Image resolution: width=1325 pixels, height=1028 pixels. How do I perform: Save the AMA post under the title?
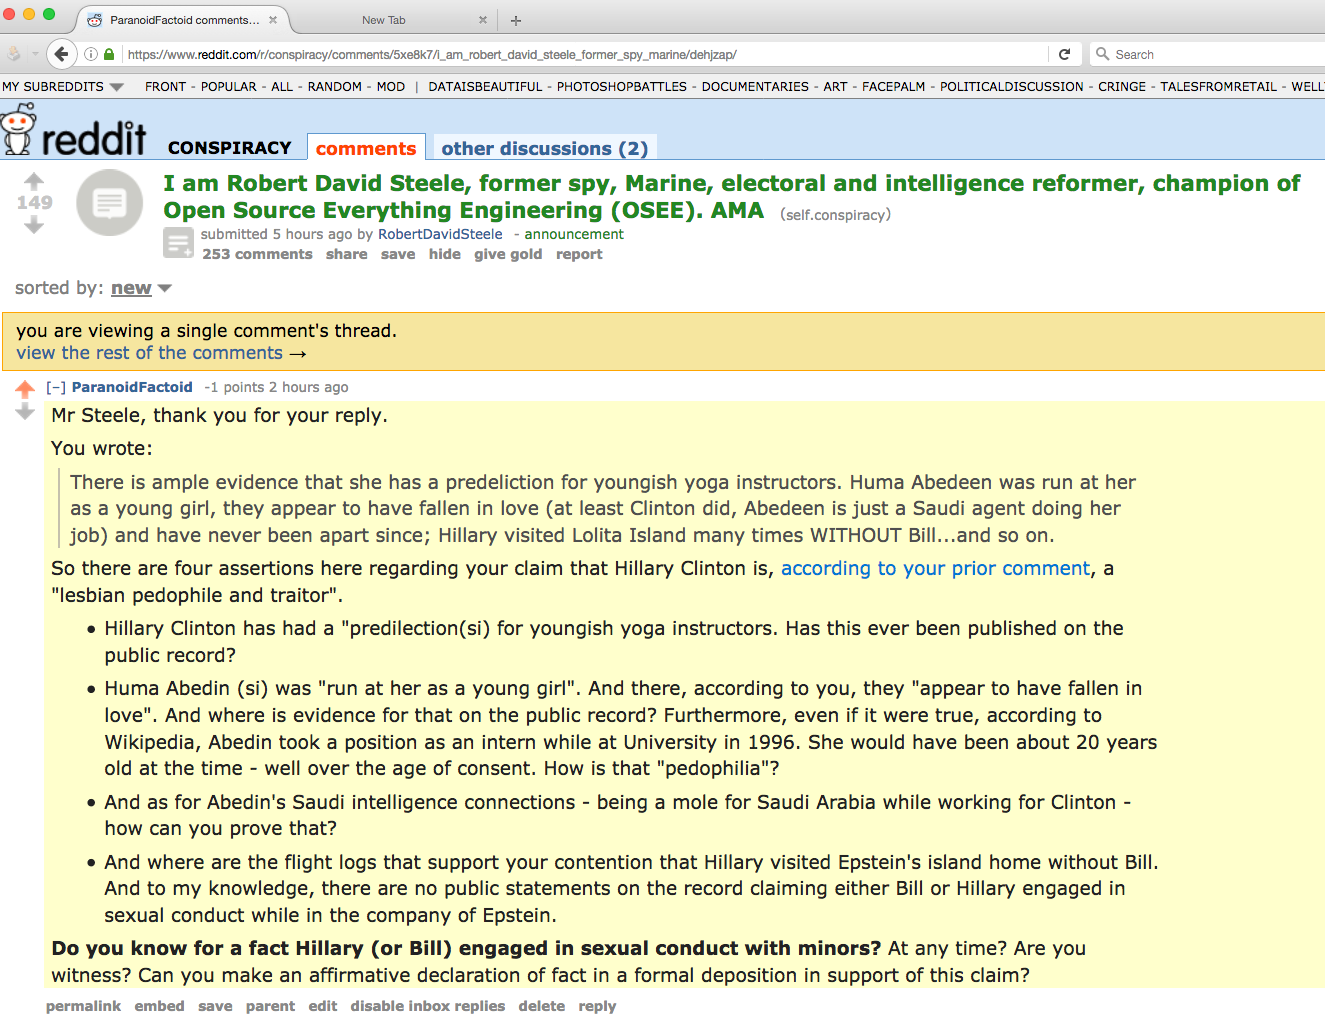click(x=398, y=254)
